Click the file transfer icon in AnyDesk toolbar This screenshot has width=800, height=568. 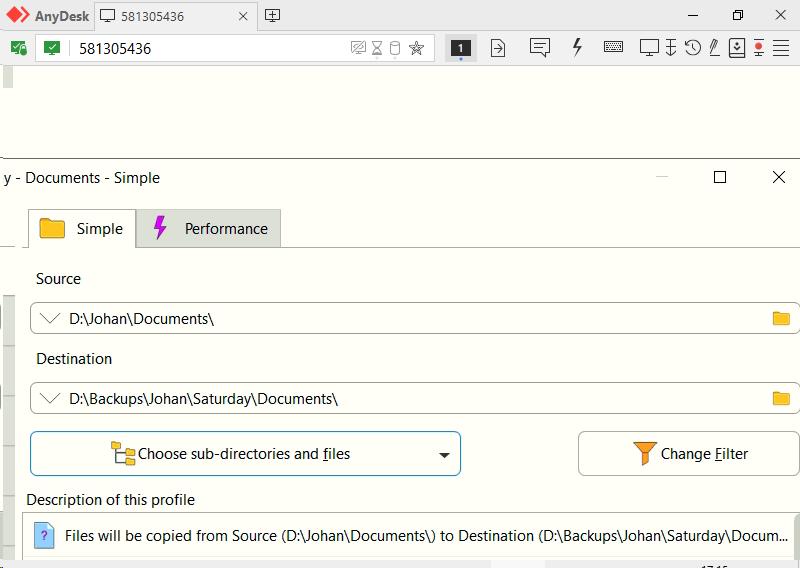[x=498, y=48]
